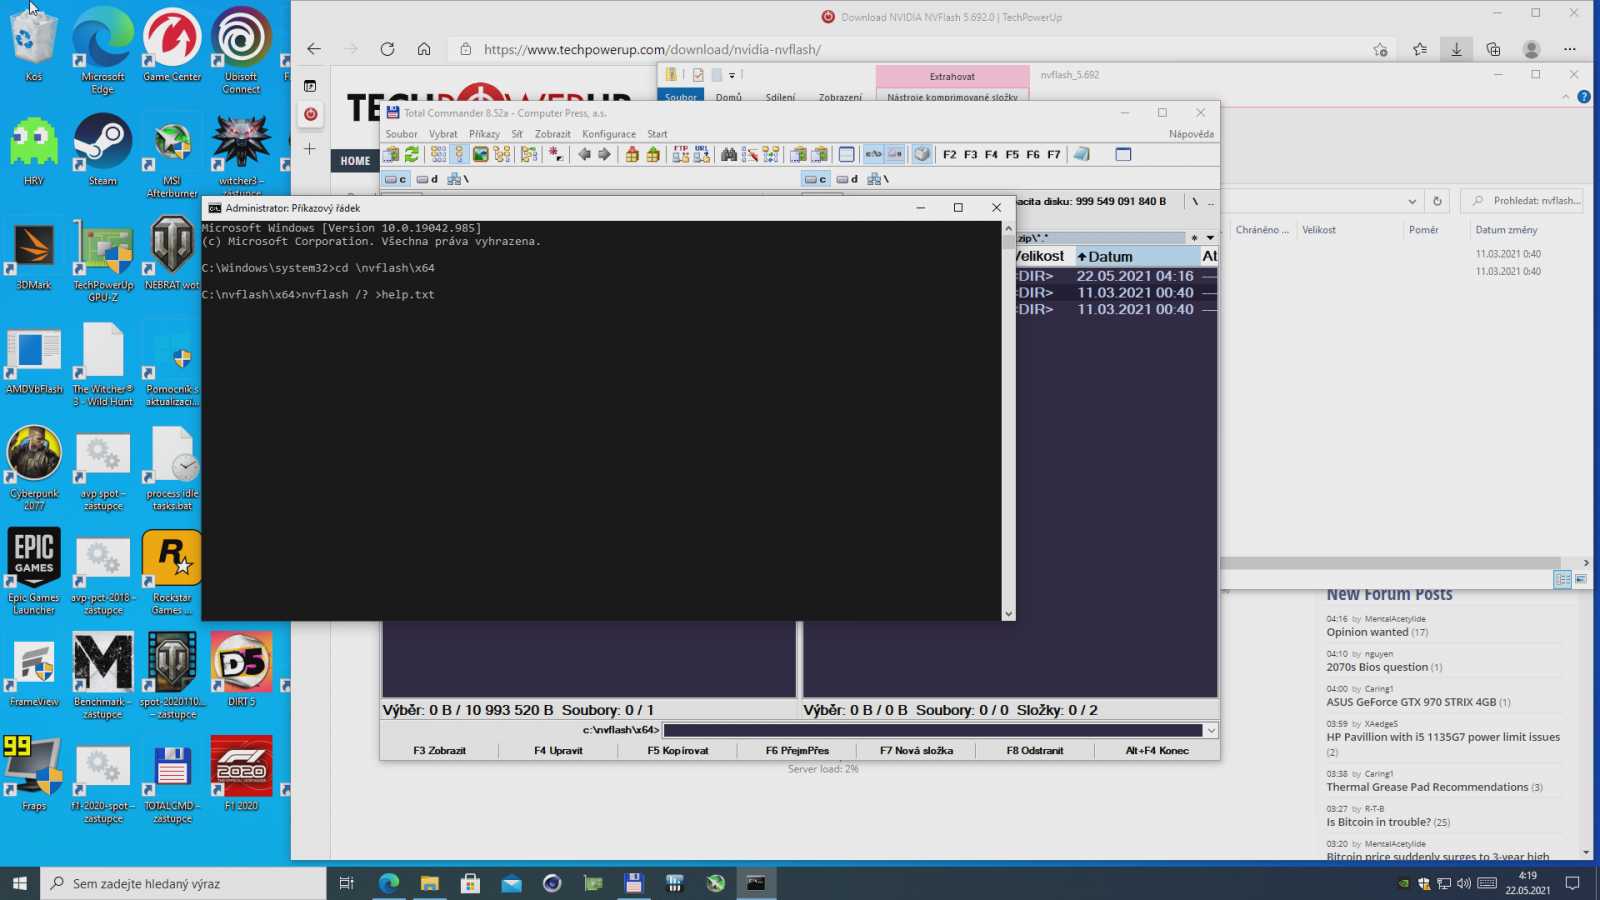Image resolution: width=1600 pixels, height=900 pixels.
Task: Toggle the first pressed view-mode button in Total Commander toolbar
Action: click(x=873, y=154)
